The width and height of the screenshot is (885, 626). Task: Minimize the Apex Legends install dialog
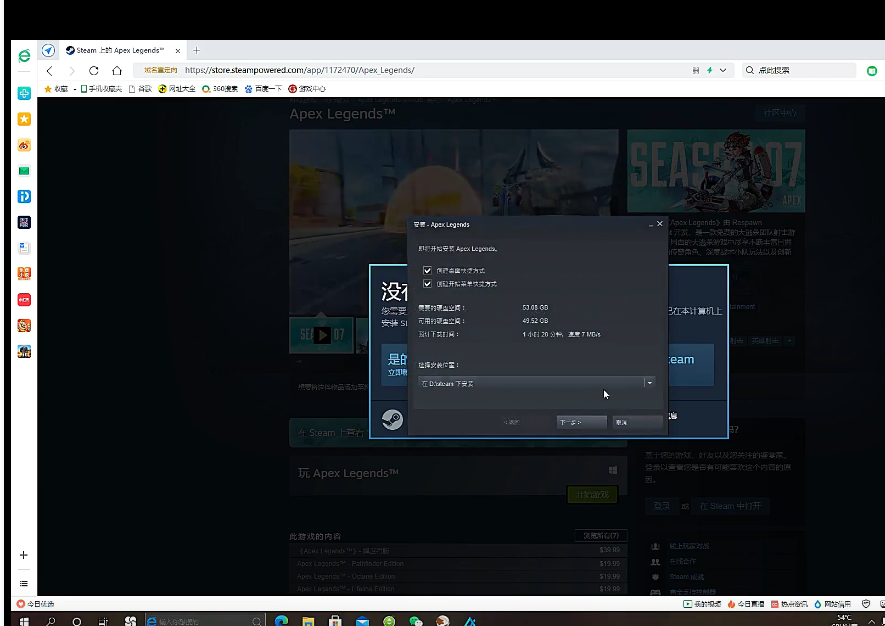(x=651, y=225)
